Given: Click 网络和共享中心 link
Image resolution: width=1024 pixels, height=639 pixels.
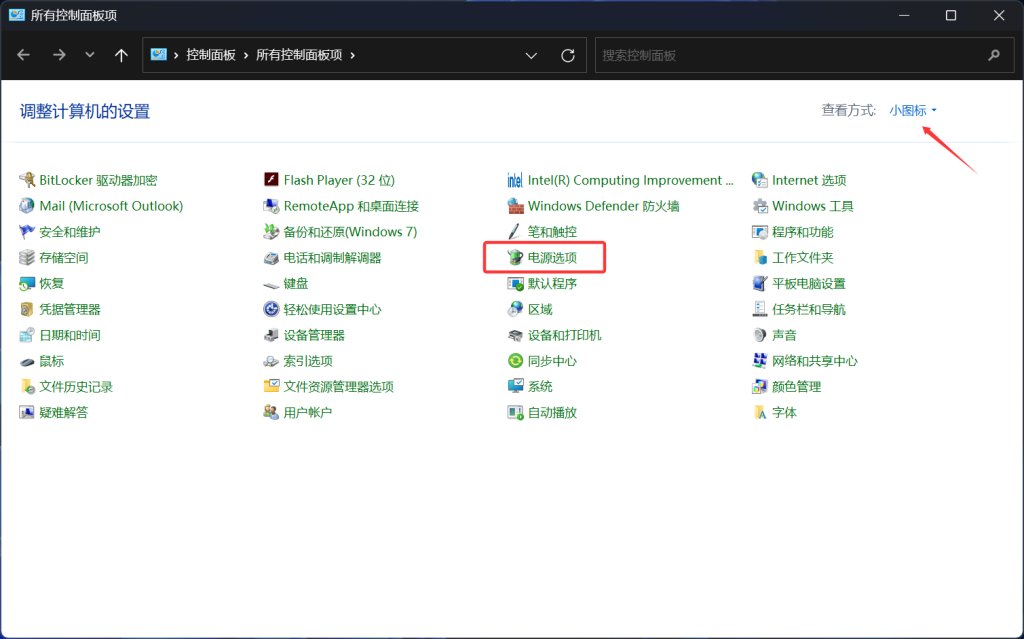Looking at the screenshot, I should click(814, 361).
